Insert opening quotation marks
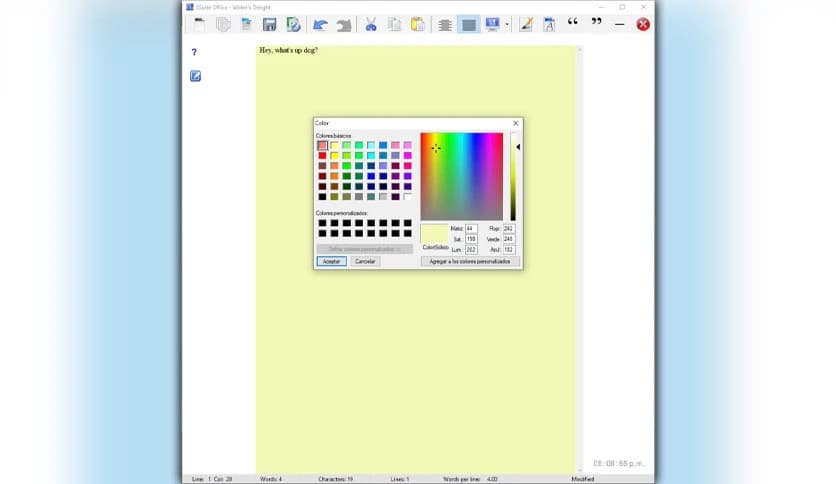 573,22
